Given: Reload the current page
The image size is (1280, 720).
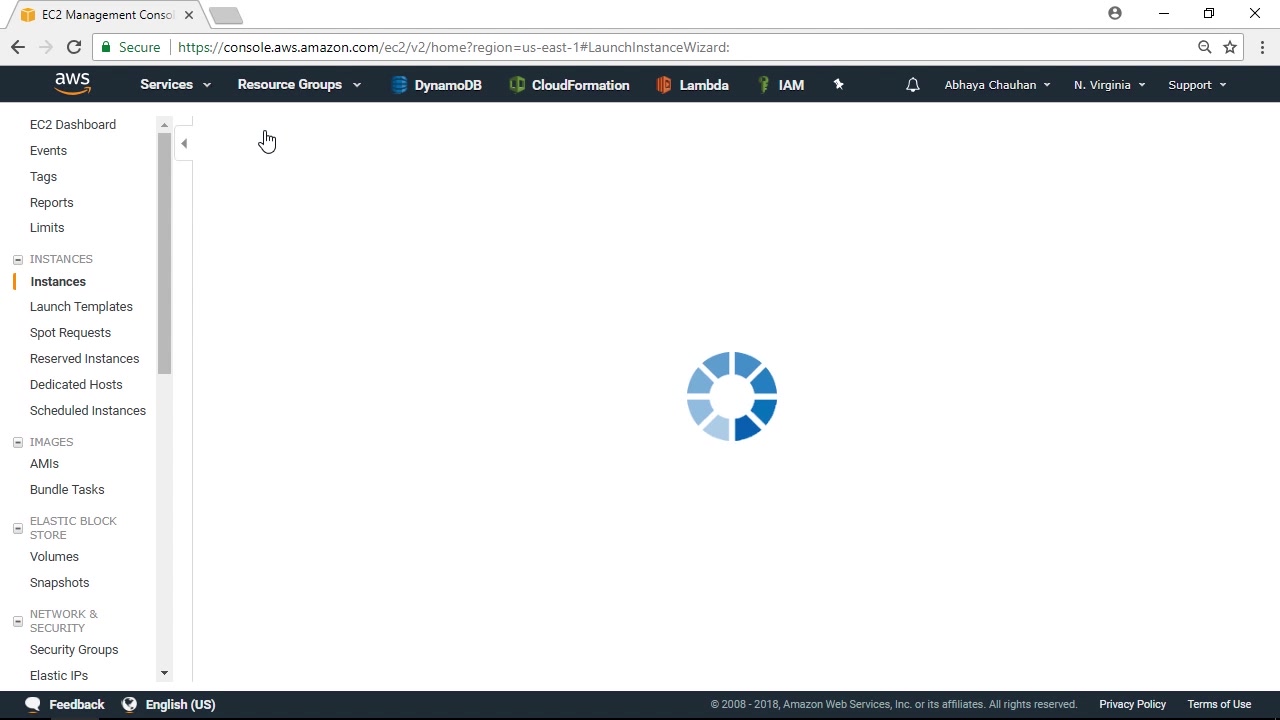Looking at the screenshot, I should click(x=74, y=47).
